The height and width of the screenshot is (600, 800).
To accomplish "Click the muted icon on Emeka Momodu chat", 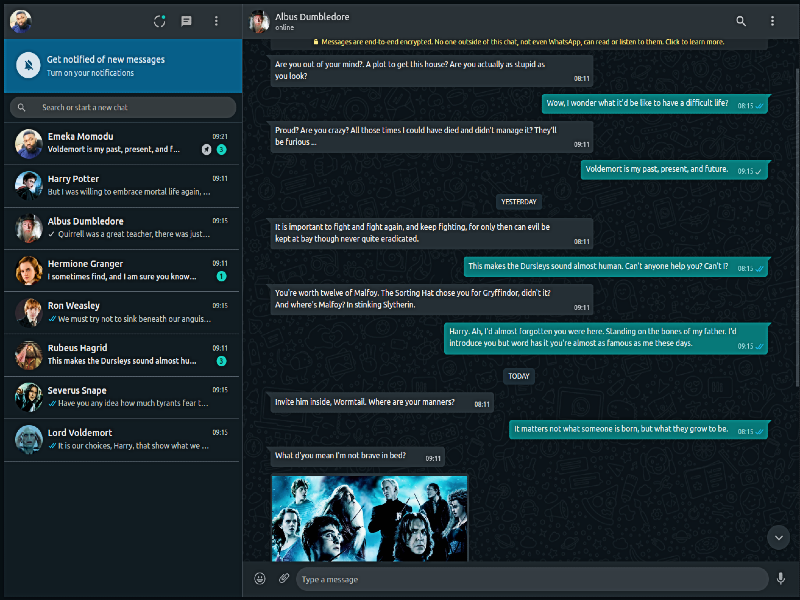I will pyautogui.click(x=206, y=149).
